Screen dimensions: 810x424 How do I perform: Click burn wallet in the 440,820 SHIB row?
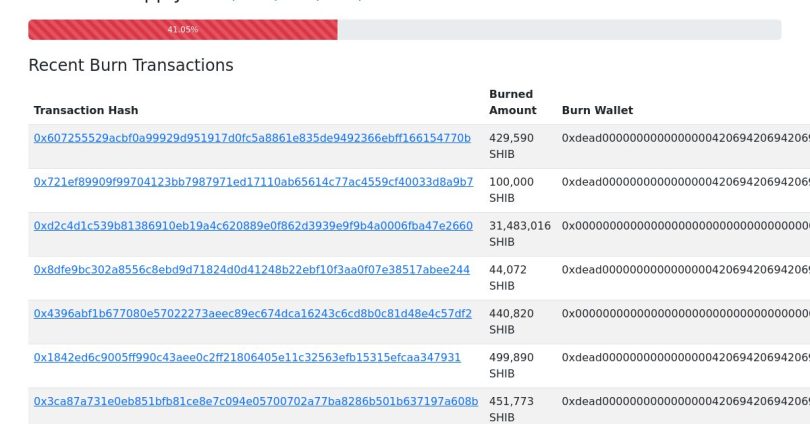pos(685,314)
